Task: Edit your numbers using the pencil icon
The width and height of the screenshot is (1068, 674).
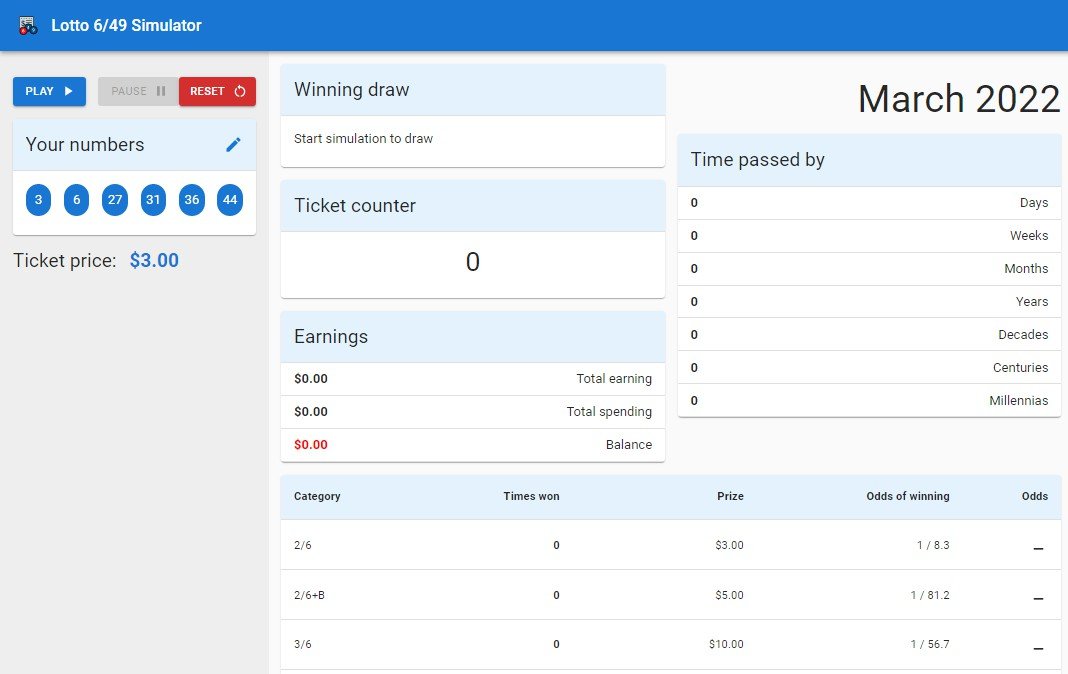Action: tap(233, 145)
